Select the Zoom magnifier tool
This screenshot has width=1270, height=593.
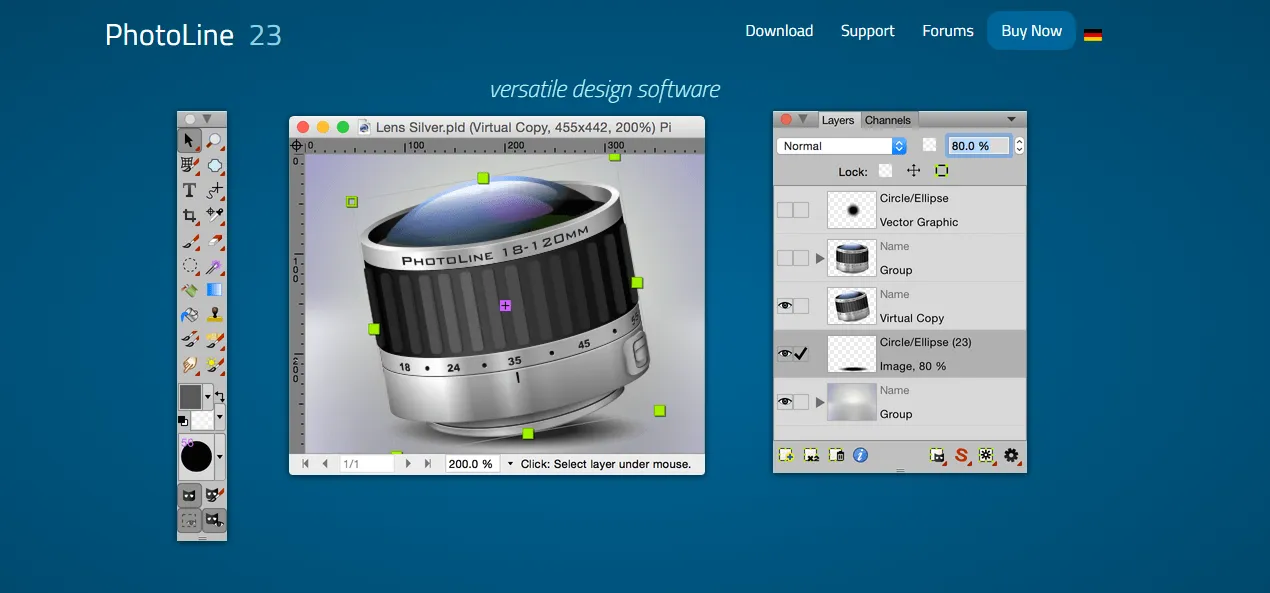pyautogui.click(x=214, y=140)
